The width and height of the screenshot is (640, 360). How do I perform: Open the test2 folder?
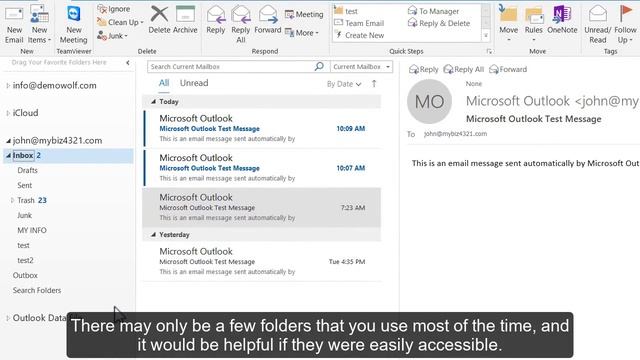[x=25, y=260]
